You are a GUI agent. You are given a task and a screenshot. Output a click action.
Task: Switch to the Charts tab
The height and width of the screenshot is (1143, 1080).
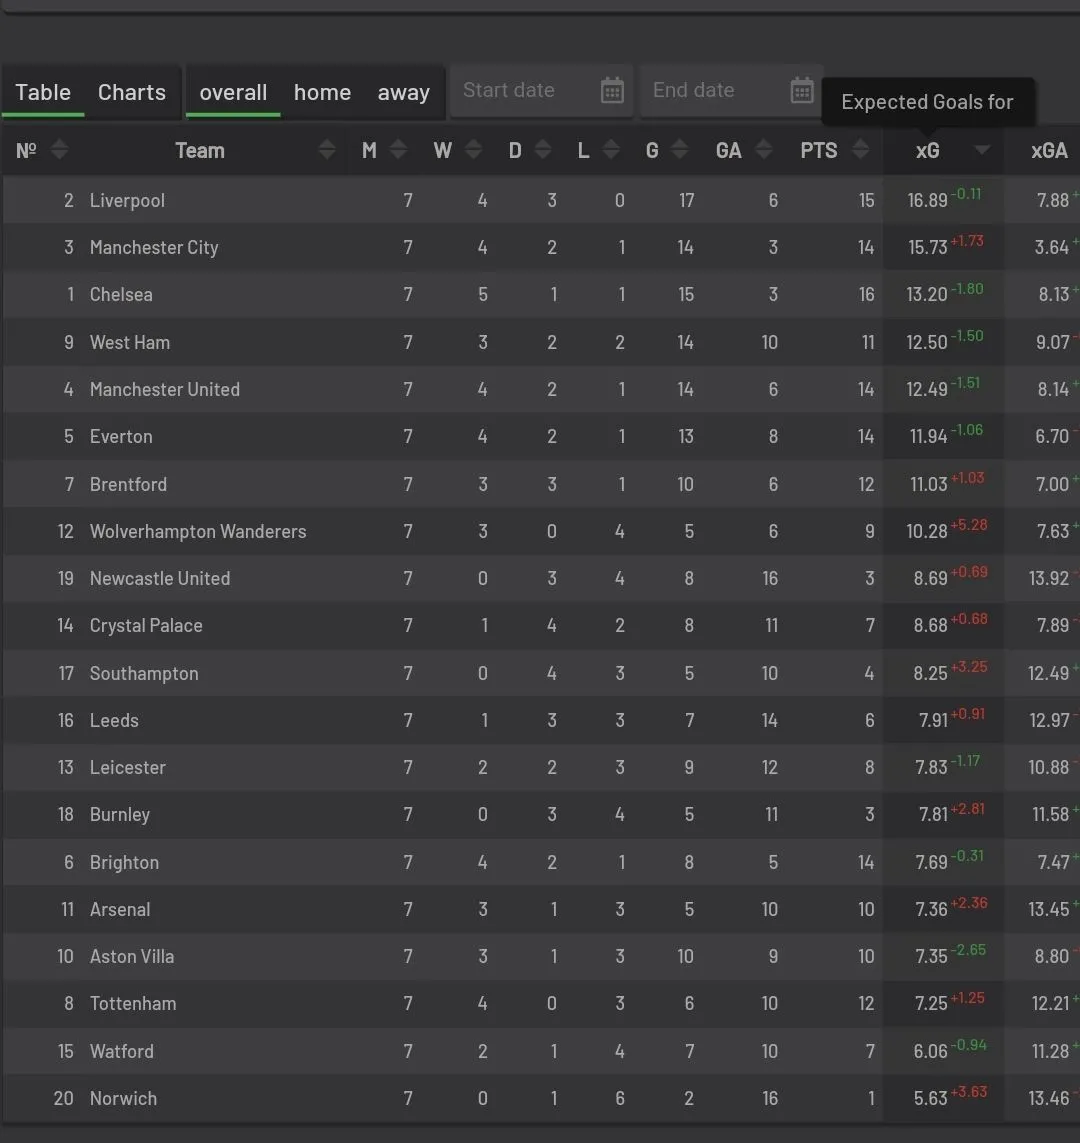(132, 92)
